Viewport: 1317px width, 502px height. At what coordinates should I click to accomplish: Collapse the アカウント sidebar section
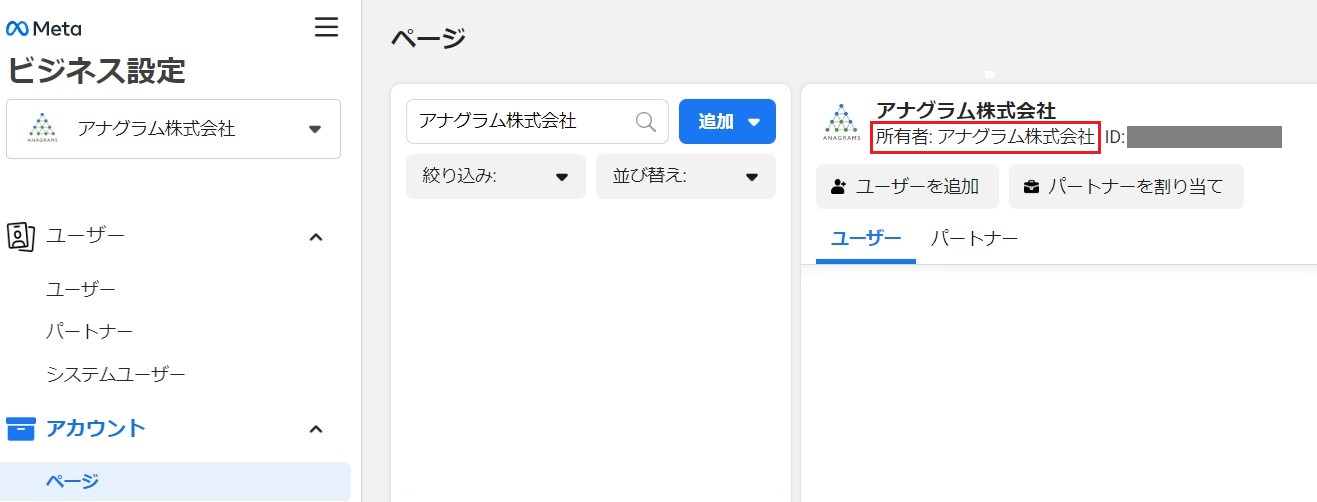point(315,429)
